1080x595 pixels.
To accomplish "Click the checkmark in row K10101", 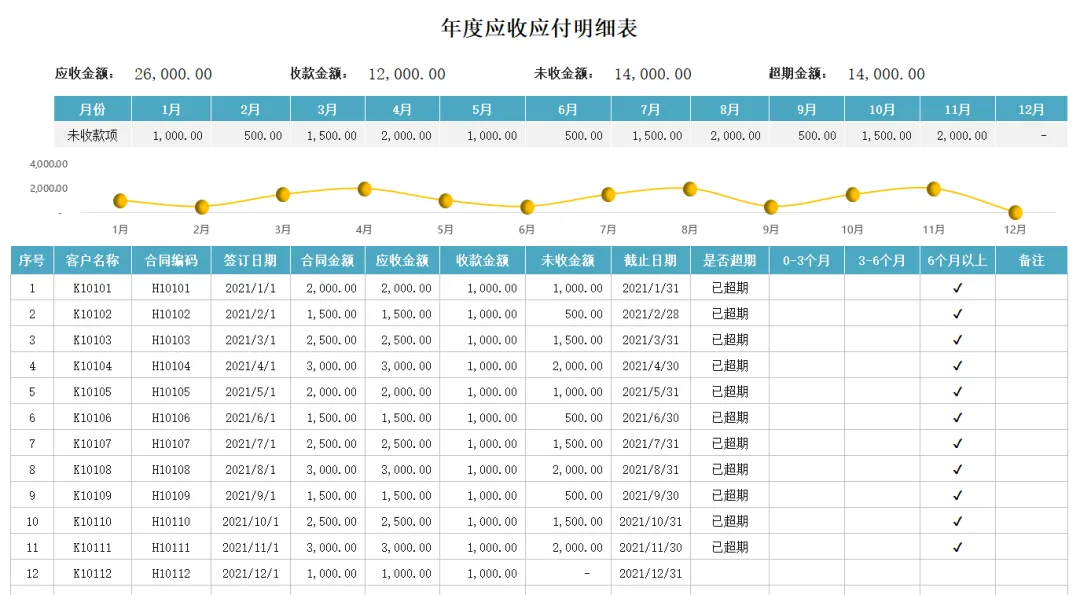I will [957, 288].
